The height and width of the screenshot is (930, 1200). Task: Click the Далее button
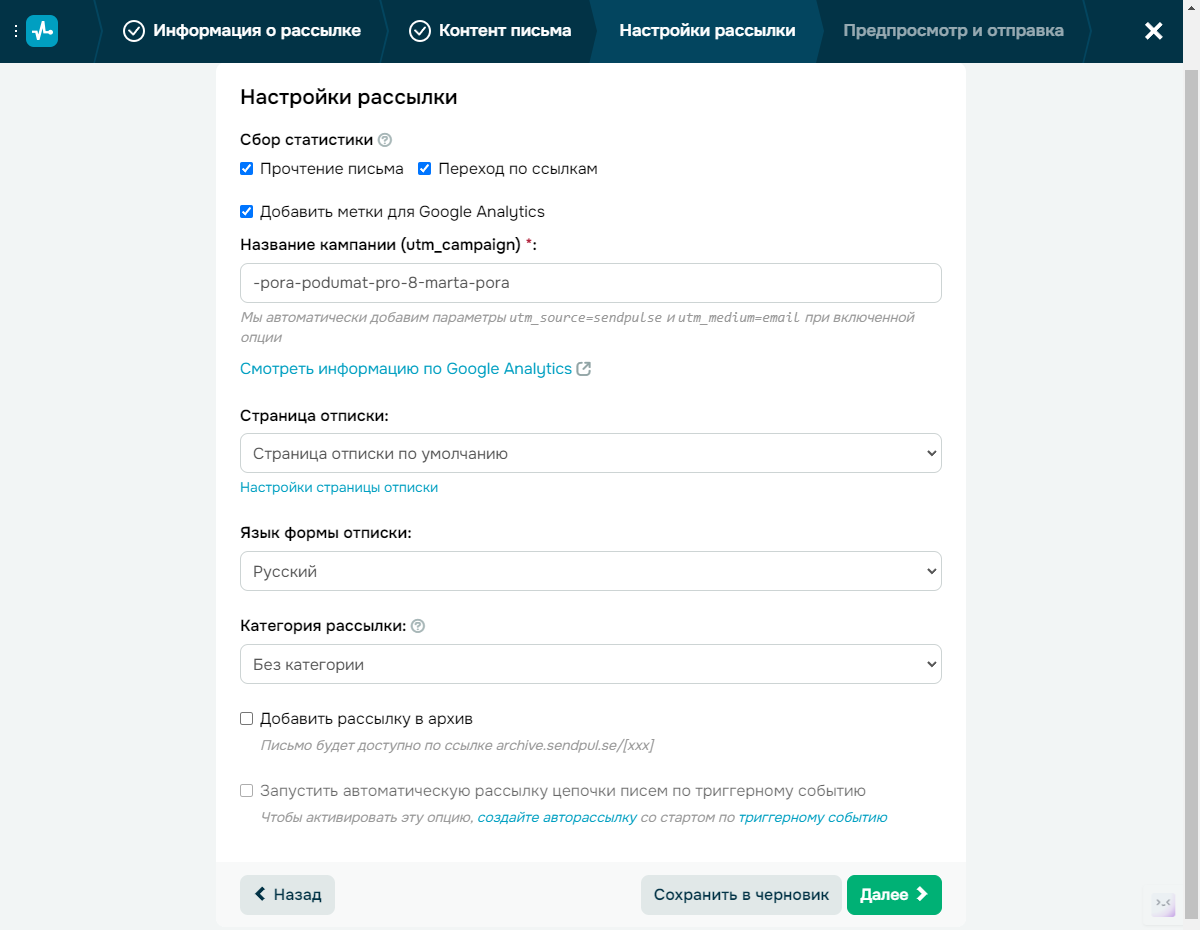point(894,895)
